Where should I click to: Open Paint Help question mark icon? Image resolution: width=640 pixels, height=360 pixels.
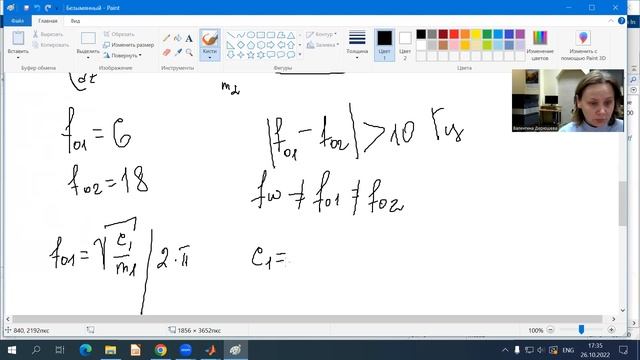point(621,20)
